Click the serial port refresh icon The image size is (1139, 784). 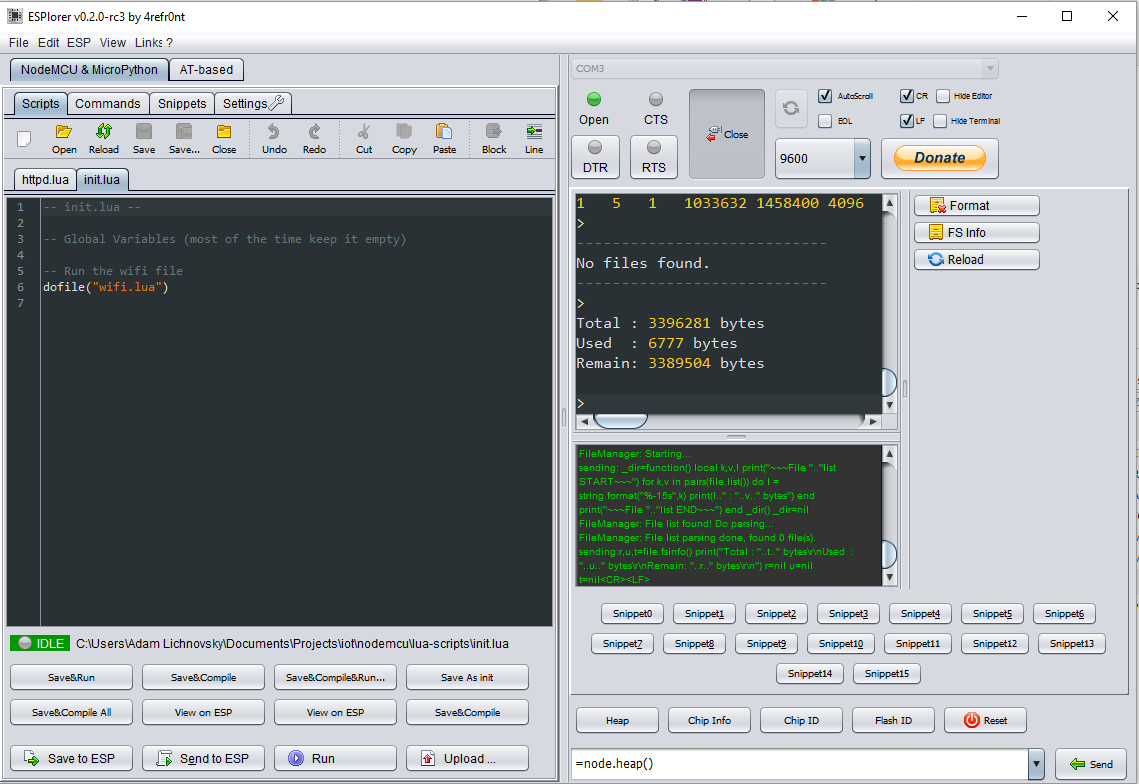click(x=790, y=108)
